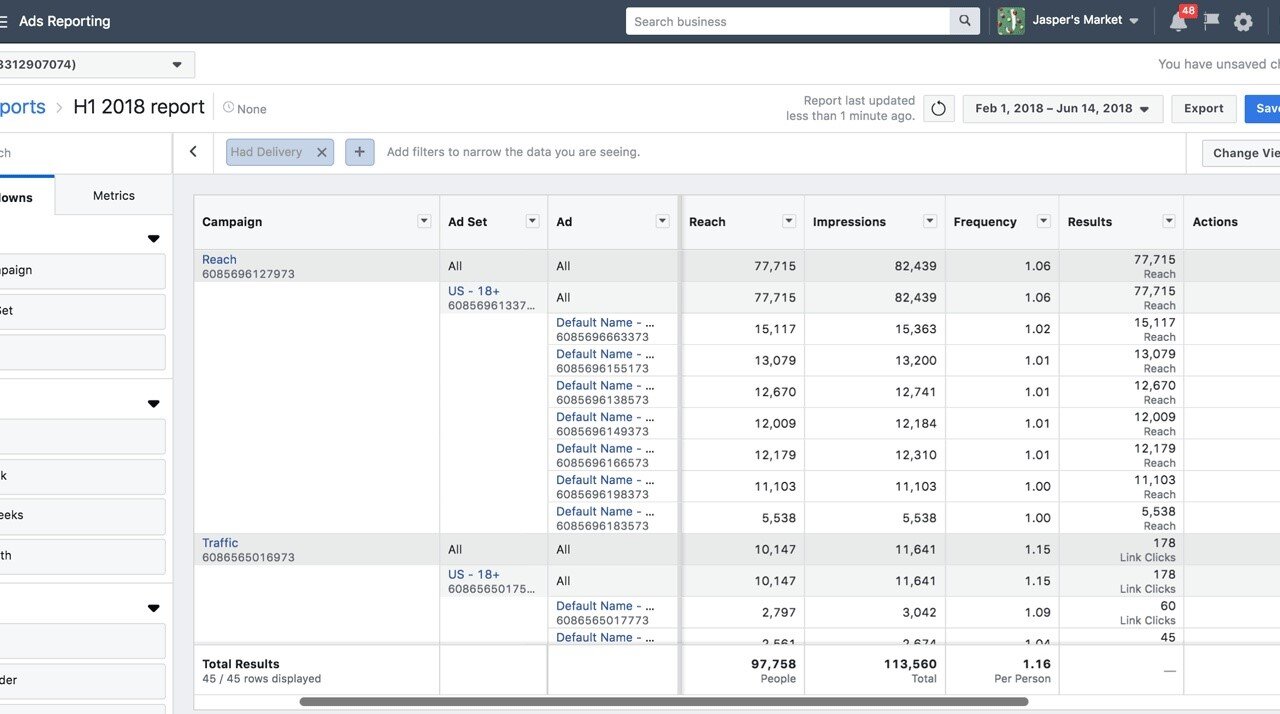Click the Search business input field

point(788,21)
